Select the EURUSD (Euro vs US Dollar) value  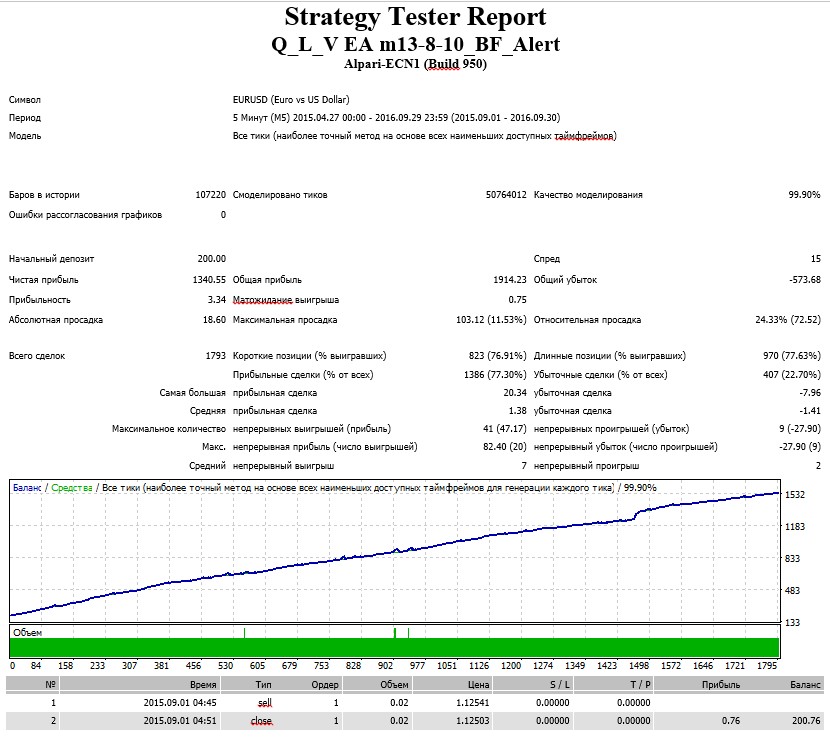point(291,100)
